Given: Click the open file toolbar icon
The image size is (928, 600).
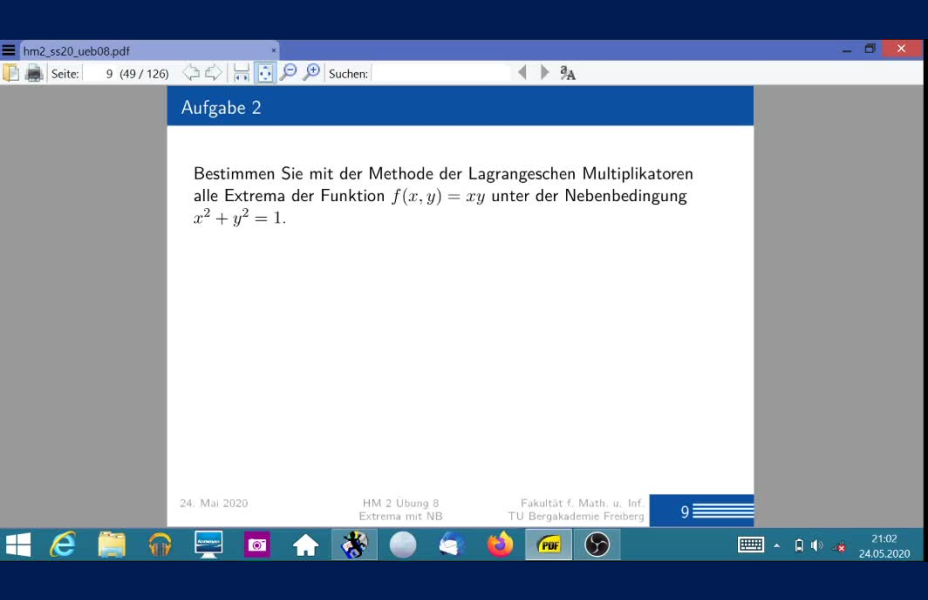Looking at the screenshot, I should [x=11, y=73].
